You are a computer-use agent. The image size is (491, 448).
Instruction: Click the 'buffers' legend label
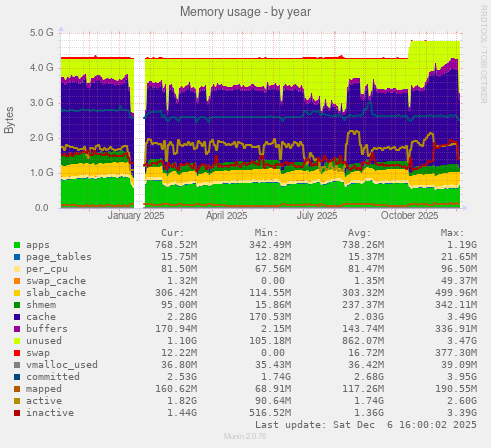(x=47, y=329)
